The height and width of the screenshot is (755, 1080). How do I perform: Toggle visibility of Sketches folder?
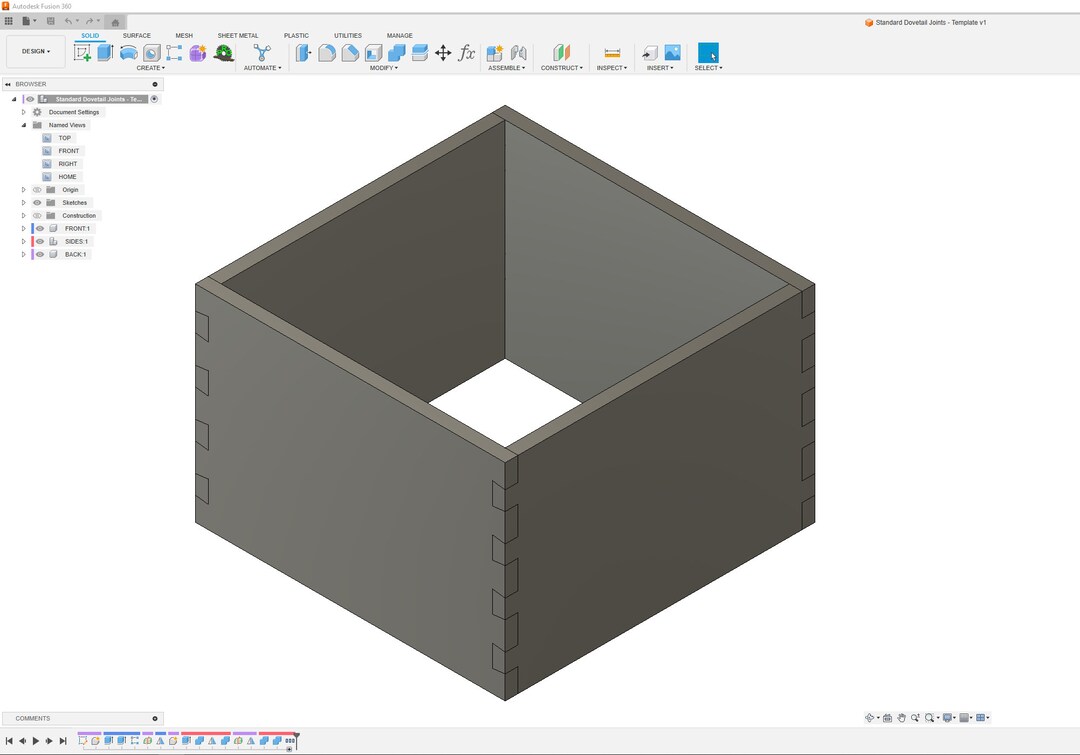(x=37, y=202)
